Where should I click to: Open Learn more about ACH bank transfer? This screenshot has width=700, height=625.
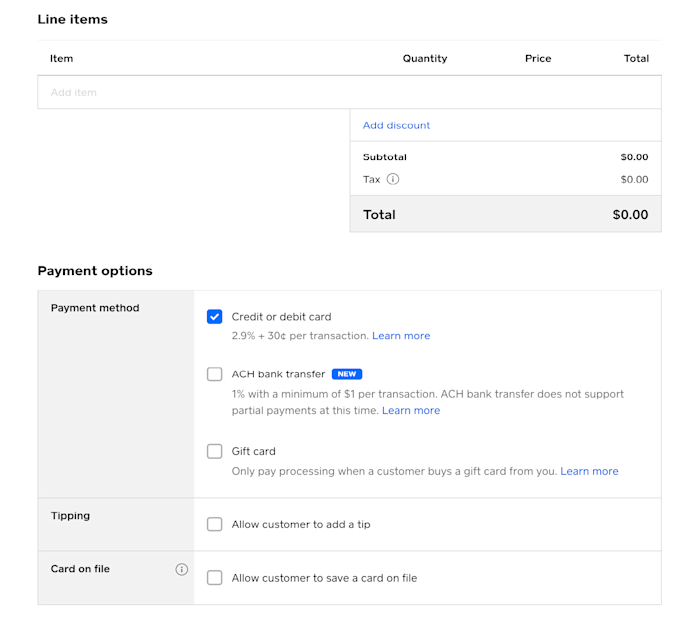pos(410,411)
